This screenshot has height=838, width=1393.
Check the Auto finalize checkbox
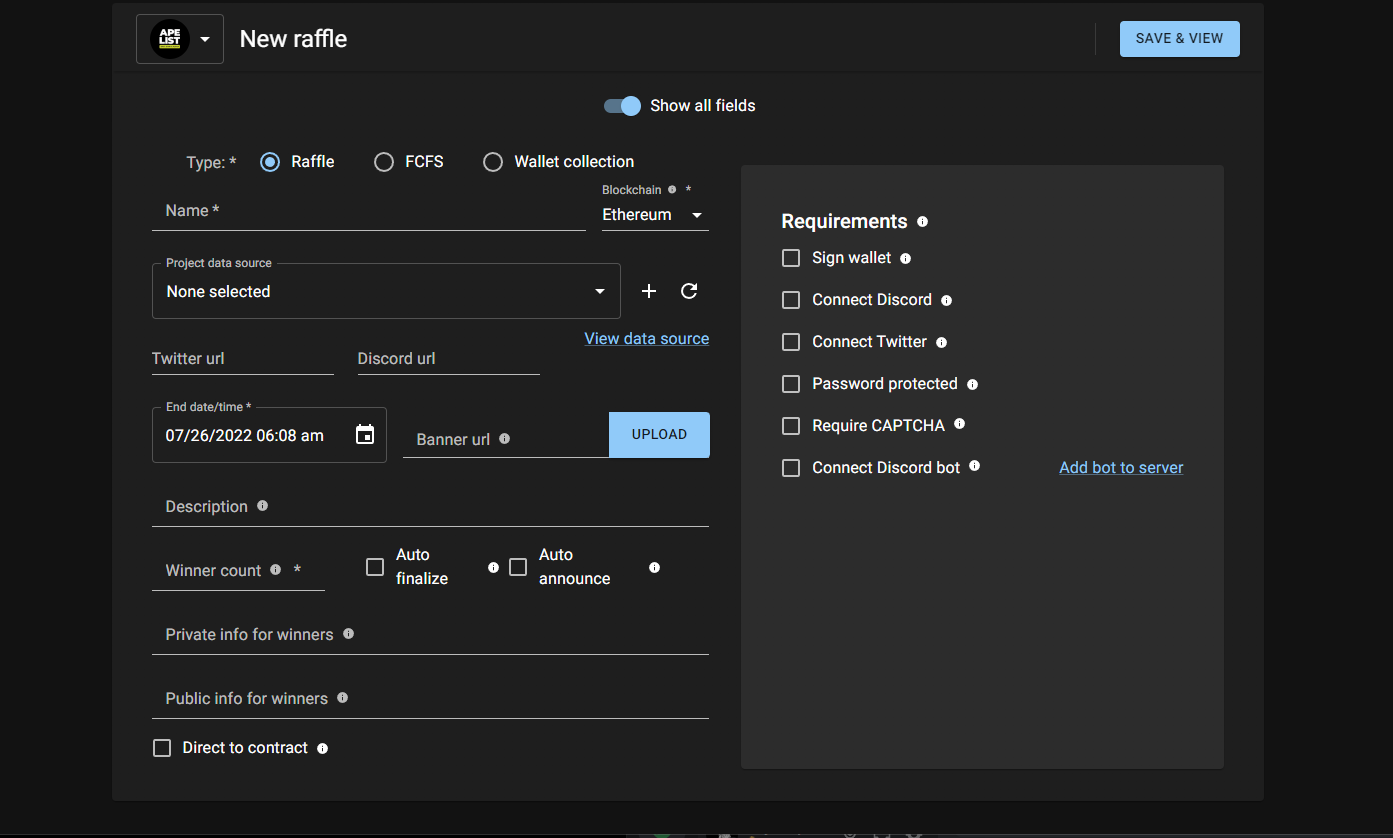375,567
